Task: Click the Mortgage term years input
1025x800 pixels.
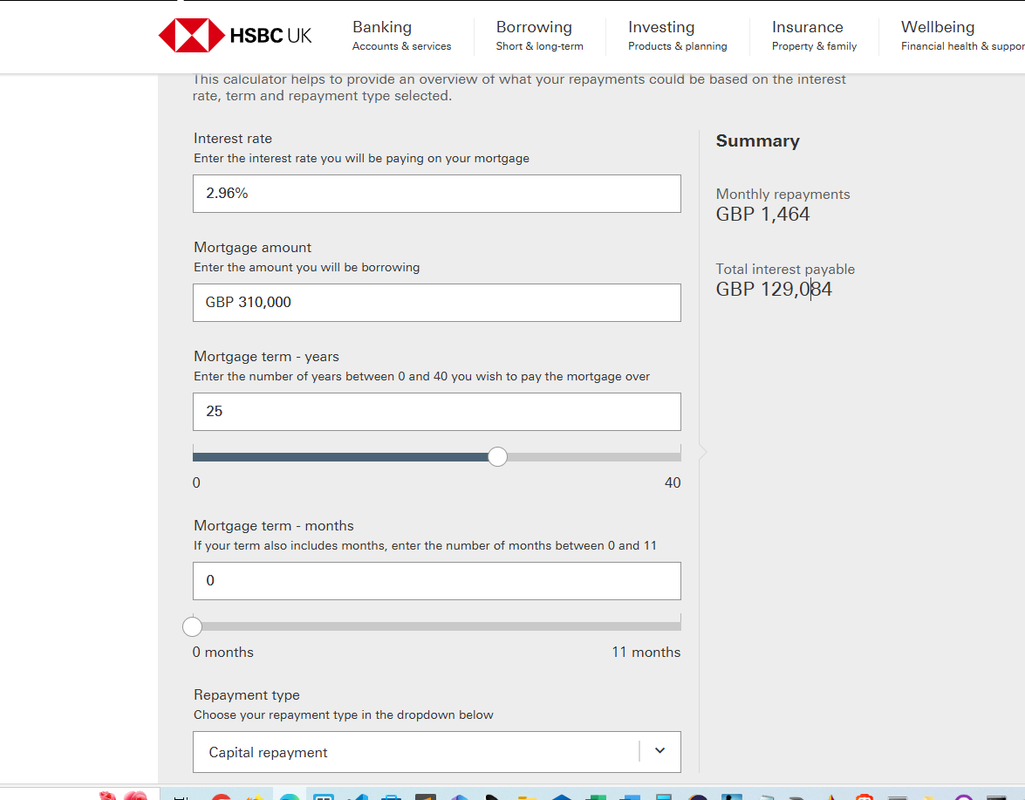Action: tap(437, 412)
